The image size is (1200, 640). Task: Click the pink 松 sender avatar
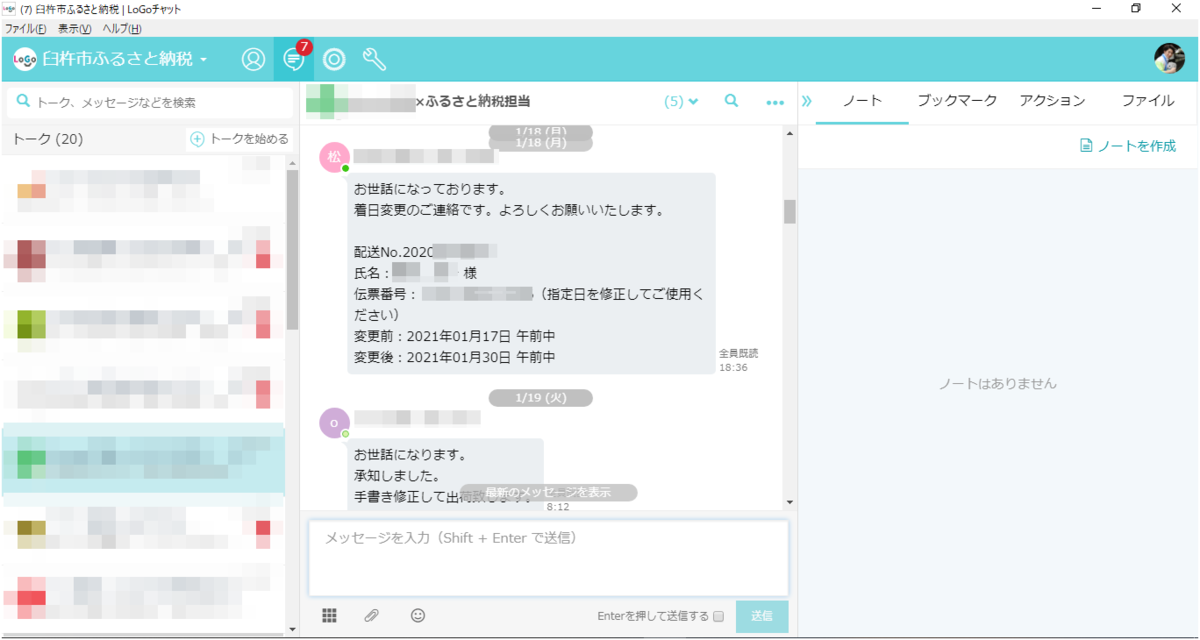click(335, 157)
